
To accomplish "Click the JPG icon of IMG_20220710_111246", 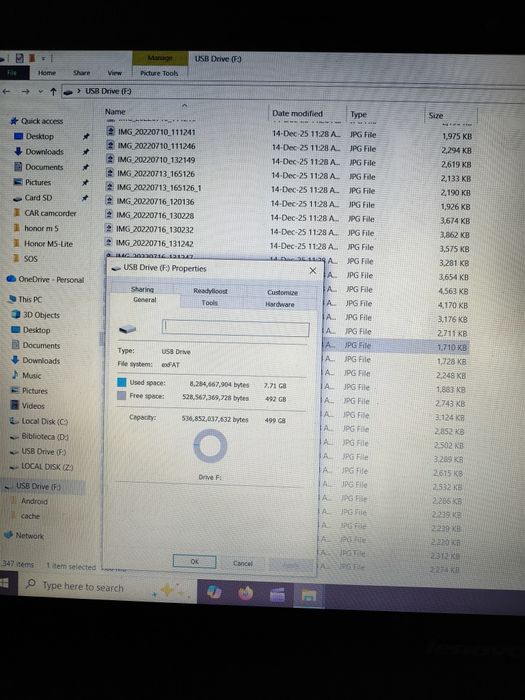I will tap(110, 146).
